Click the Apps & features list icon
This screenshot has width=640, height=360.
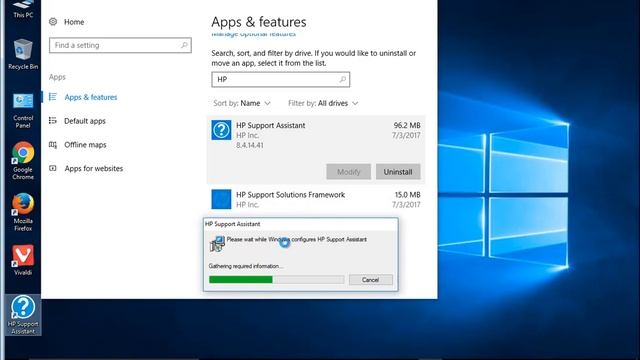click(x=53, y=97)
